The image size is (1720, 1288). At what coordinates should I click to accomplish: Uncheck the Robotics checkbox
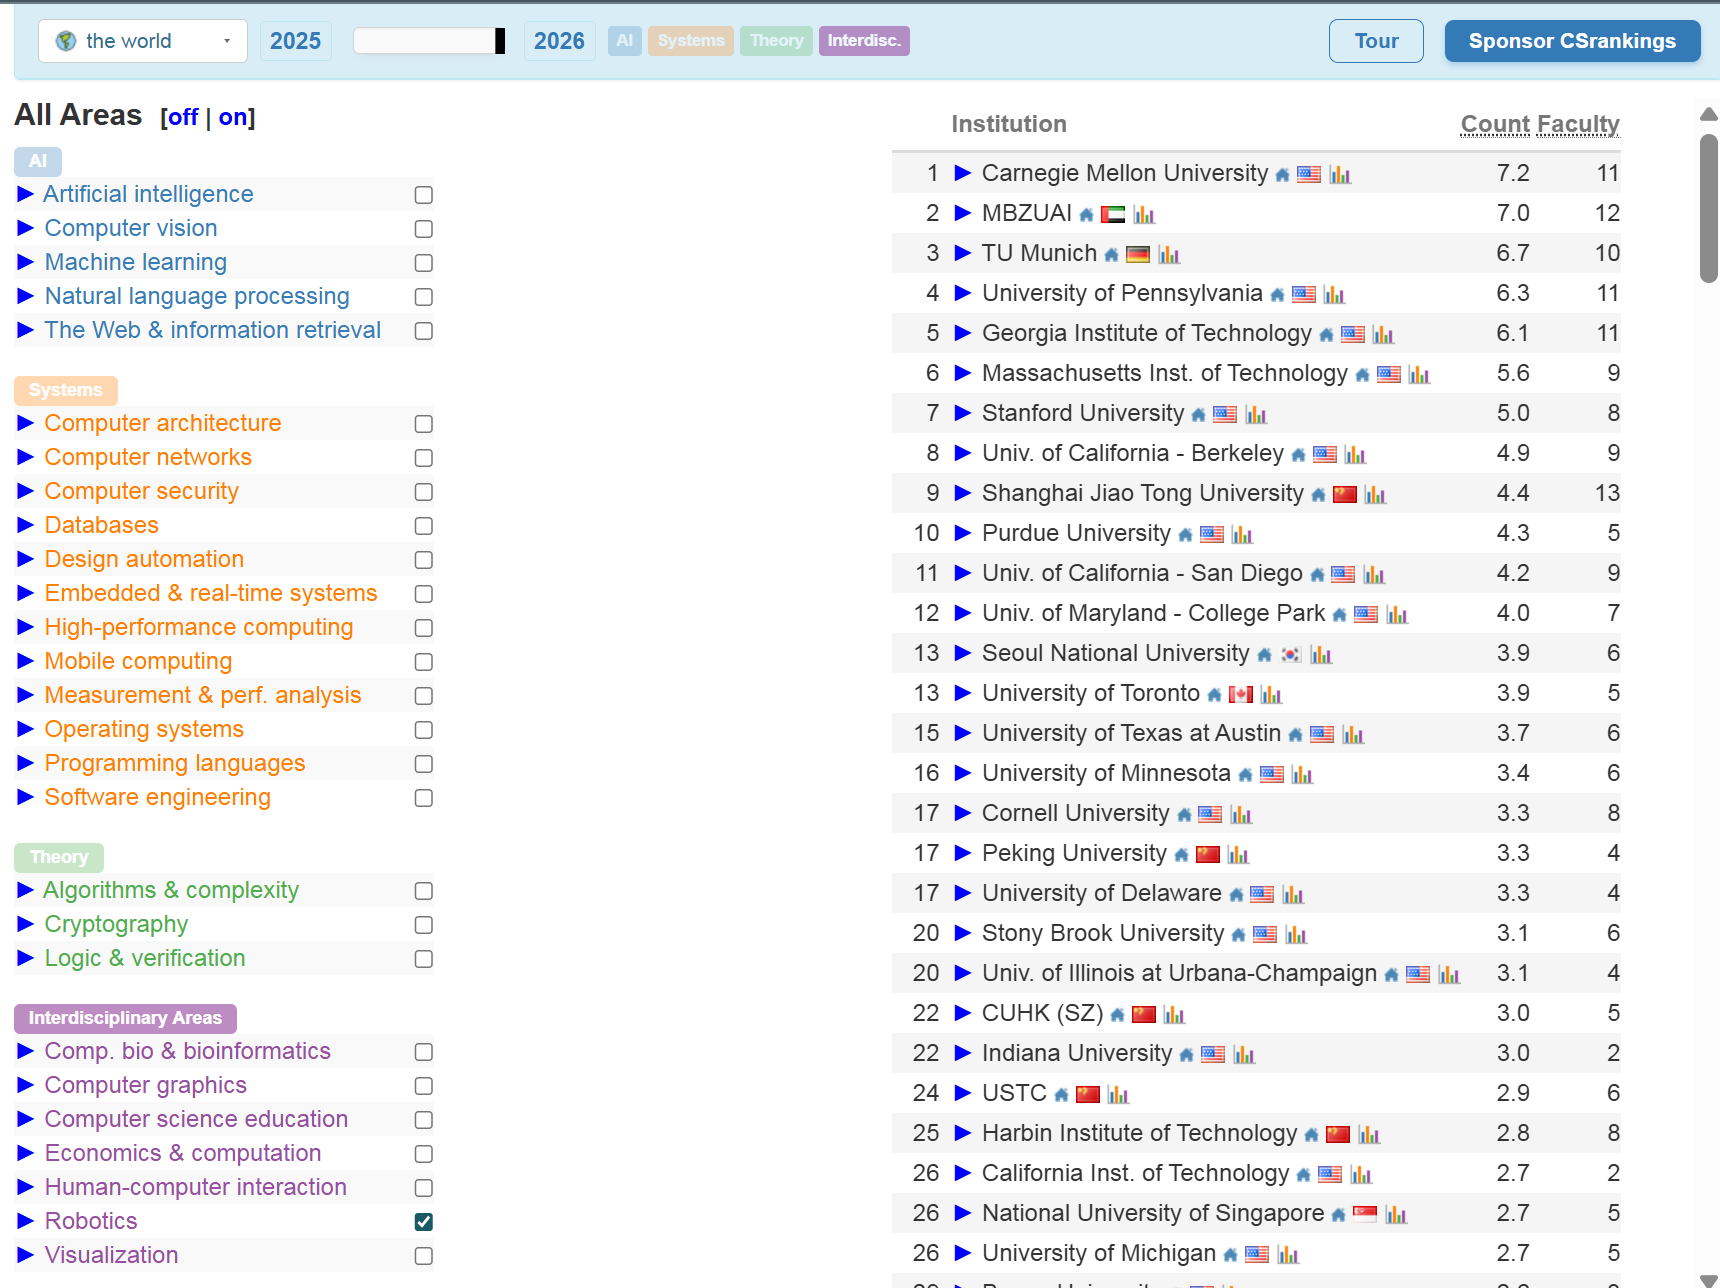point(424,1222)
